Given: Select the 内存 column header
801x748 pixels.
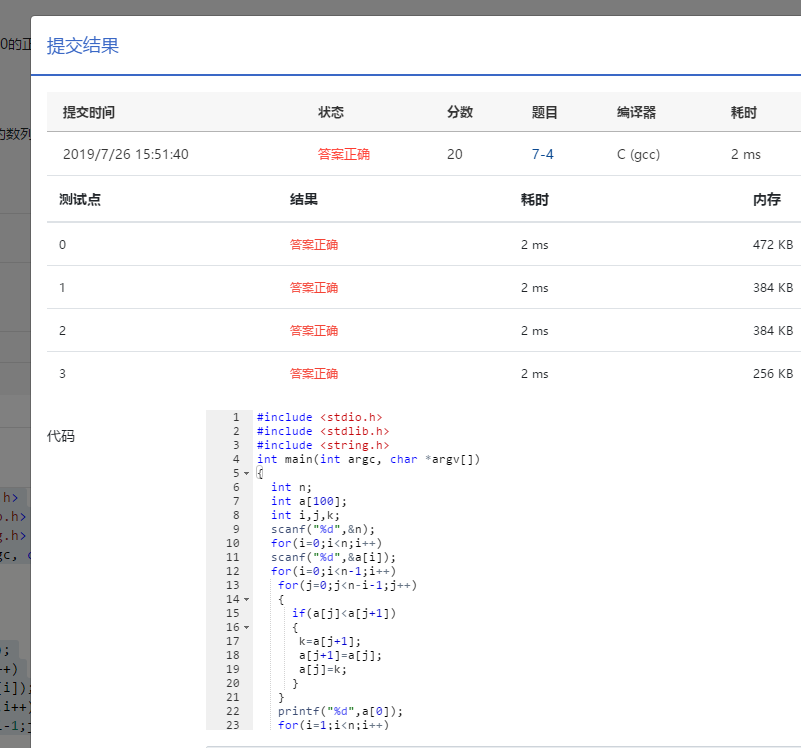Looking at the screenshot, I should click(767, 199).
